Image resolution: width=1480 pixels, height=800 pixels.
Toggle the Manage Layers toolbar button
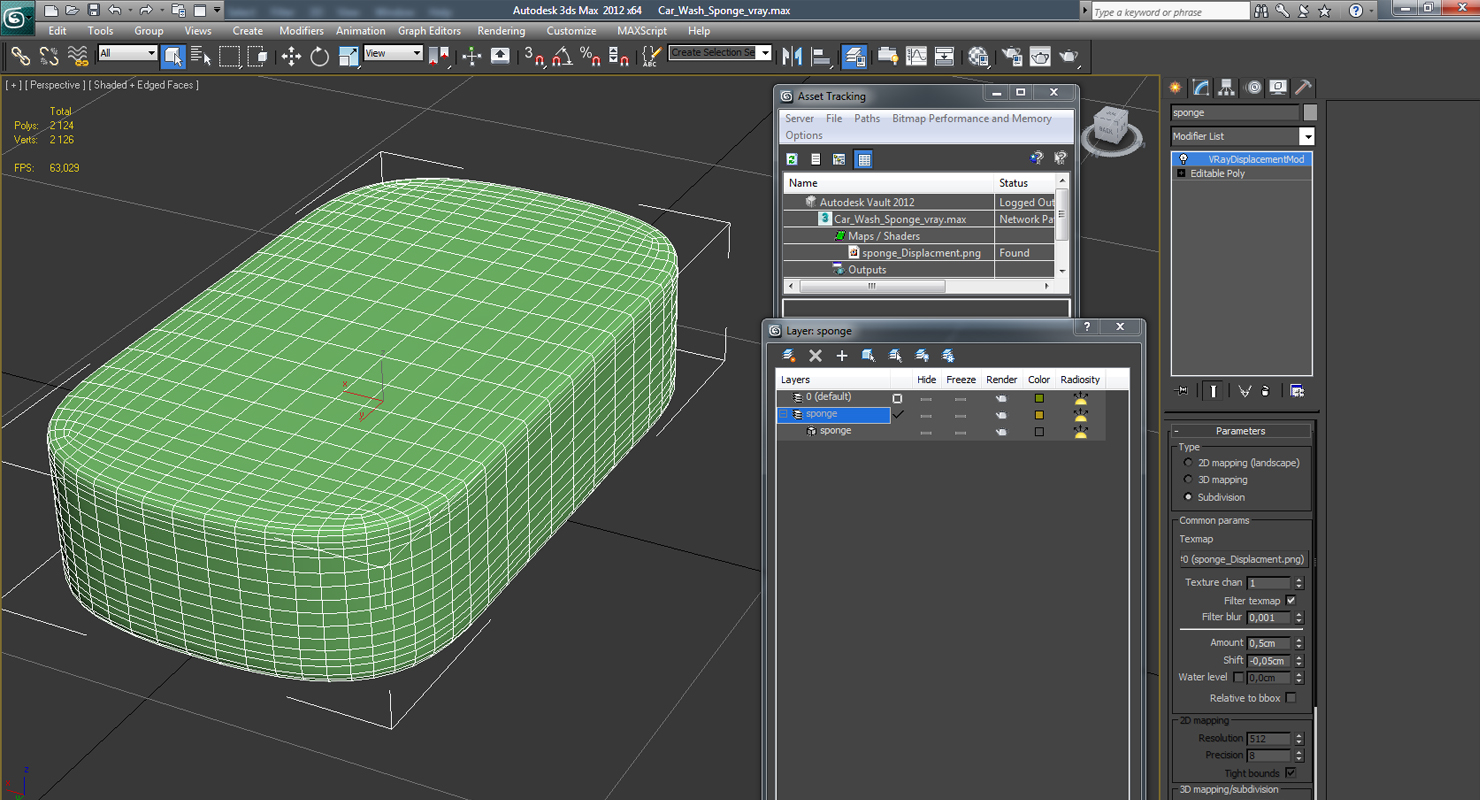tap(855, 56)
